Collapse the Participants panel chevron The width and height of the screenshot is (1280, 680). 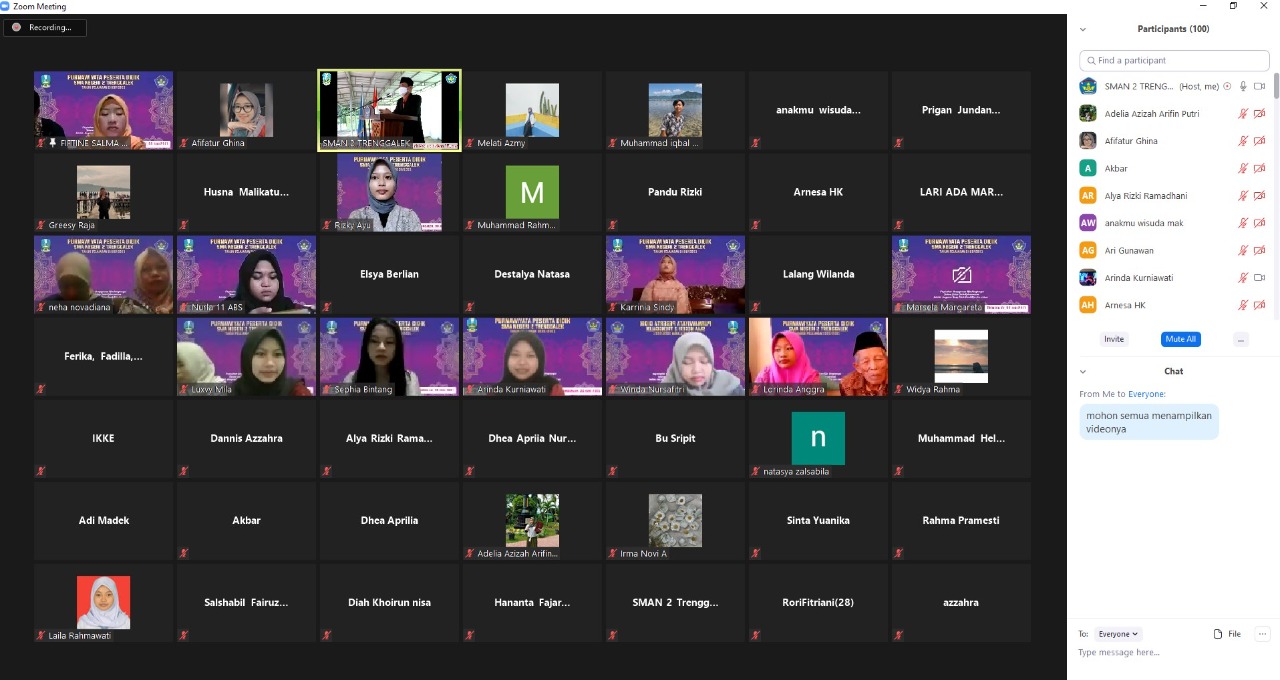click(1083, 29)
